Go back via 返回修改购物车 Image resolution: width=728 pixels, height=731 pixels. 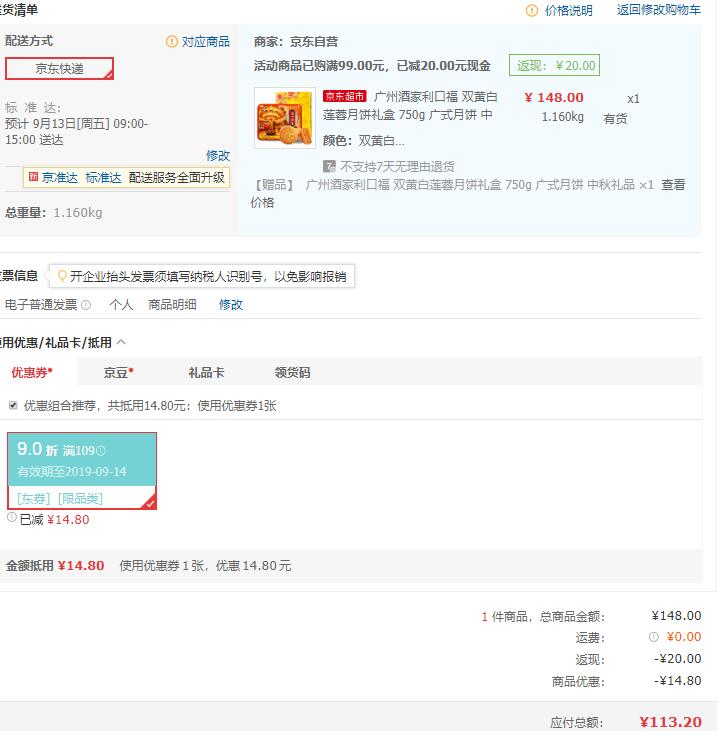(x=659, y=10)
